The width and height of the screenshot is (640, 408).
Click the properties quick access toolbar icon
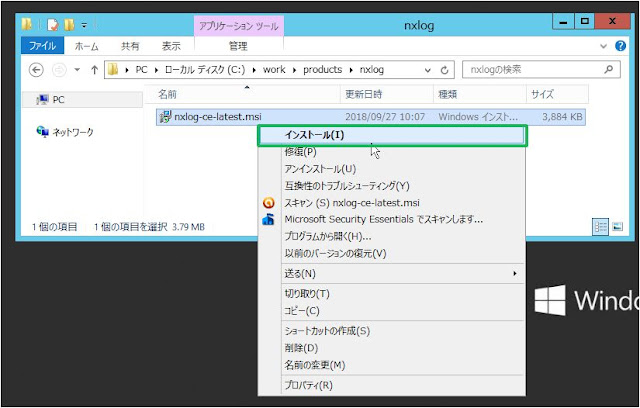click(x=53, y=25)
